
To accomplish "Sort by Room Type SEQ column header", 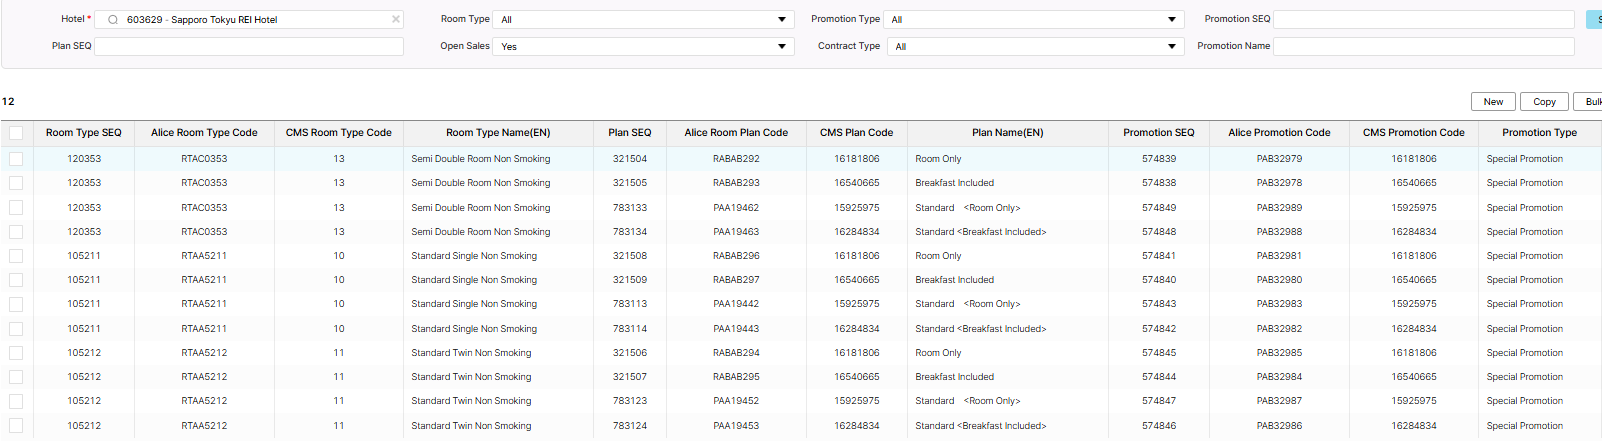I will [x=84, y=133].
